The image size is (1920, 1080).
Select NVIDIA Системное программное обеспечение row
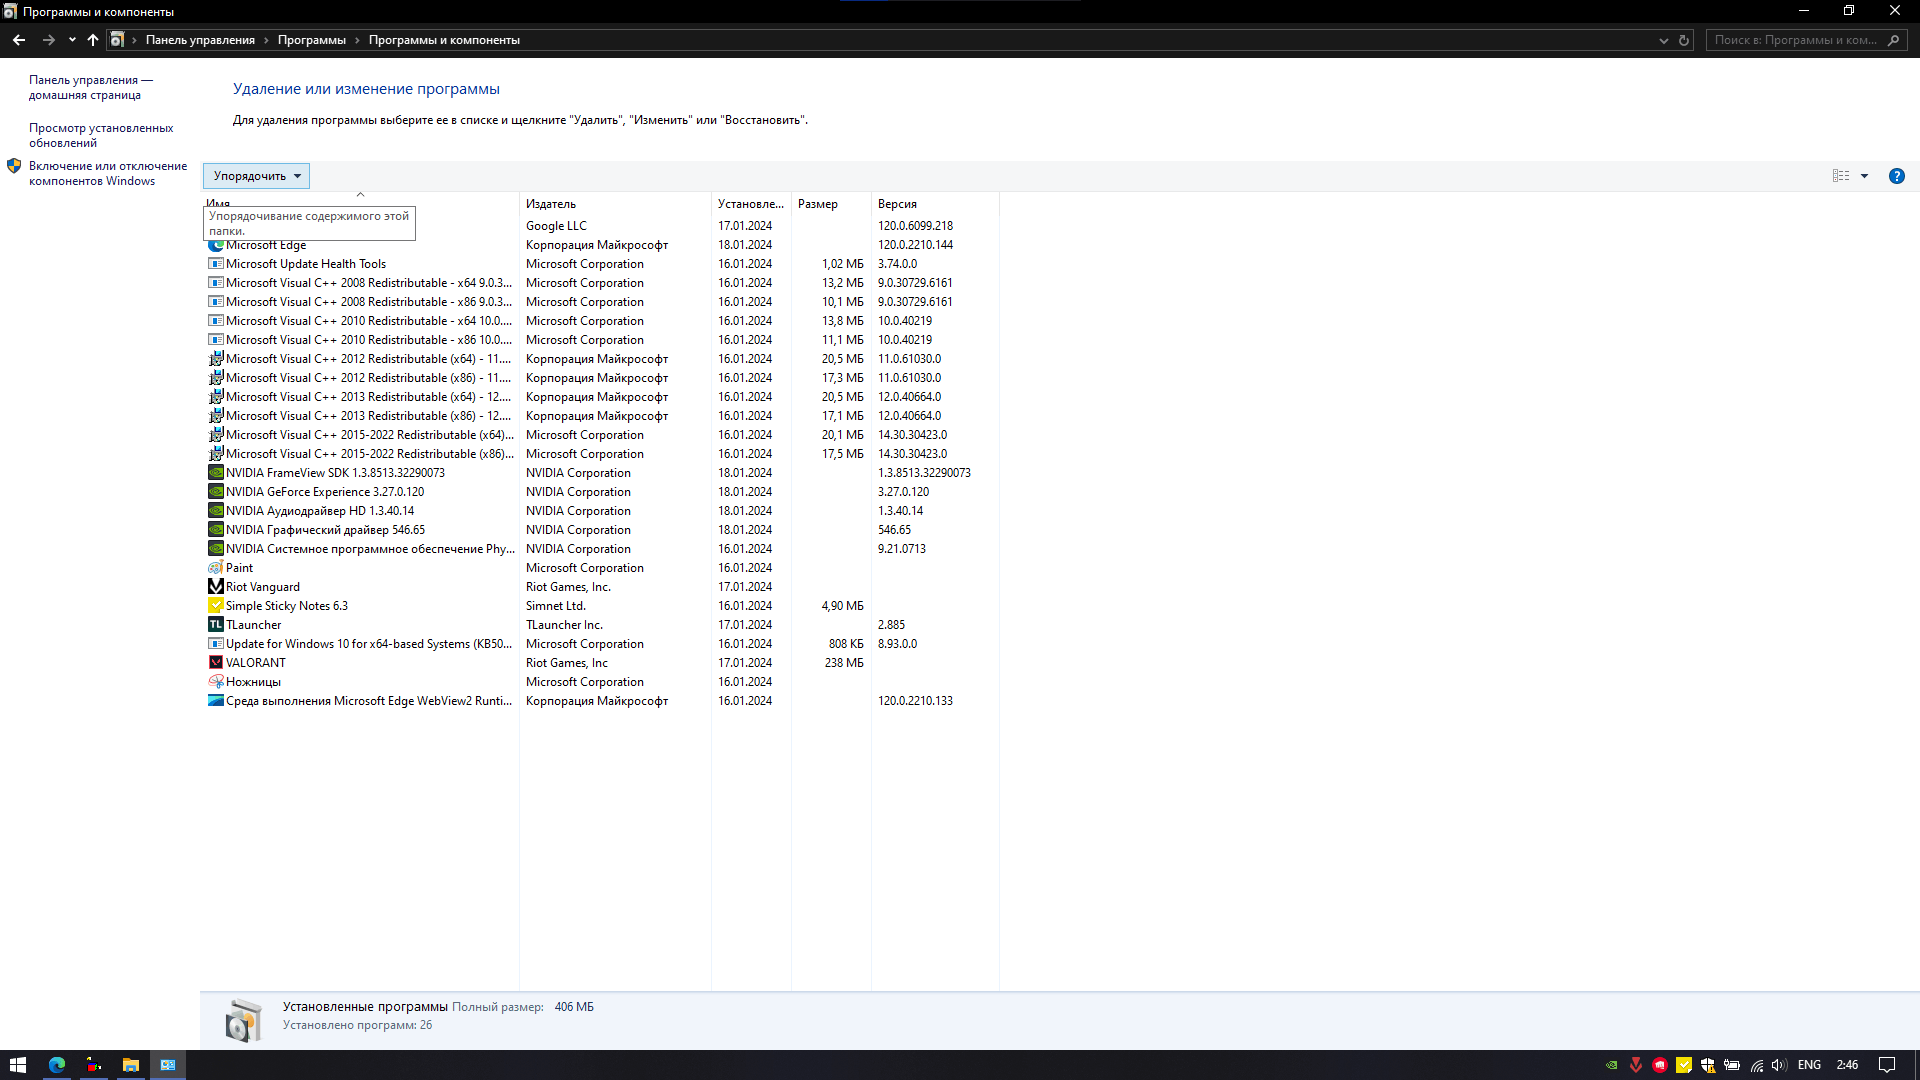[x=602, y=549]
